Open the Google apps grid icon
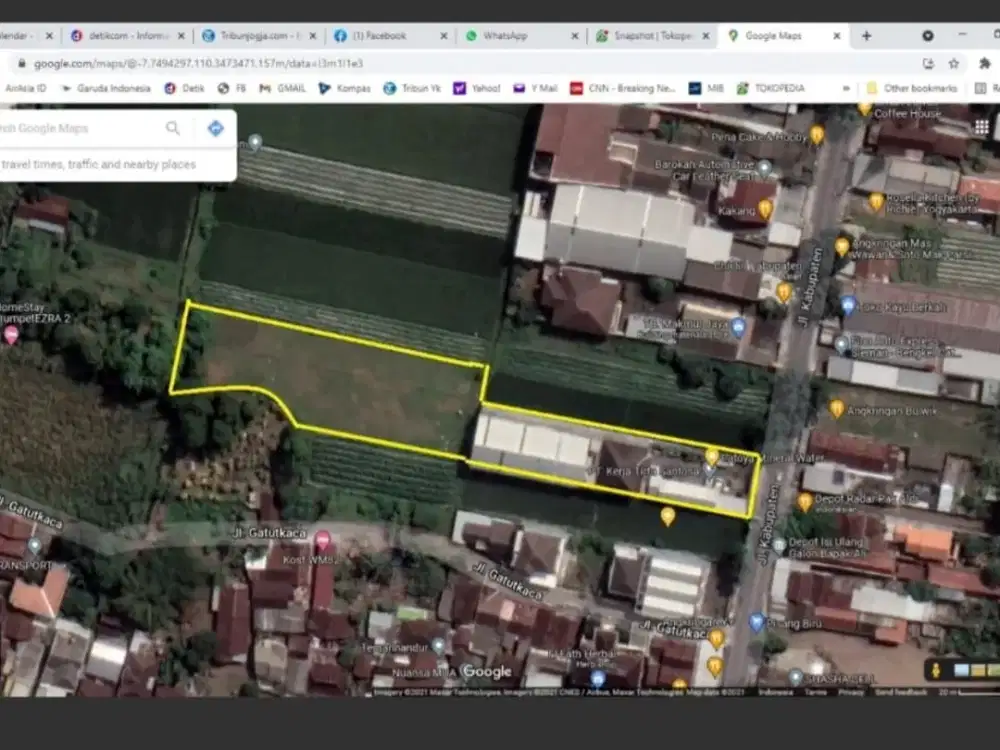1000x750 pixels. [981, 127]
